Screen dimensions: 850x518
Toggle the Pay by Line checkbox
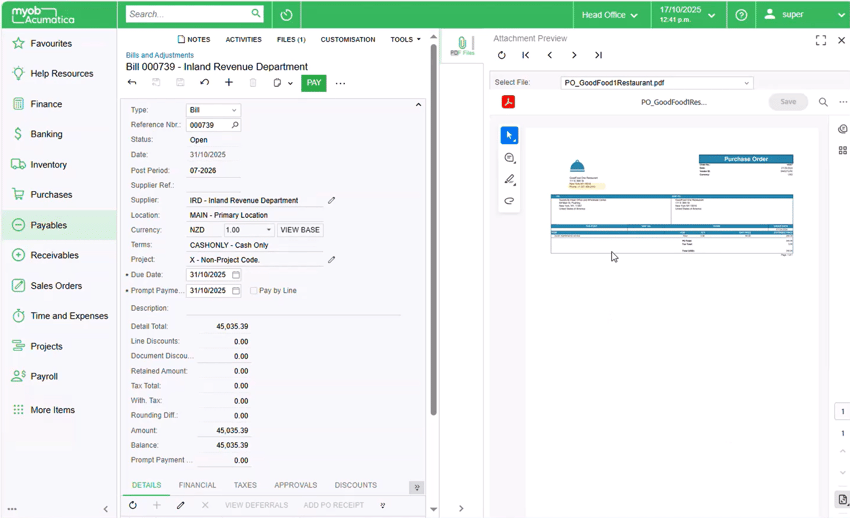254,291
